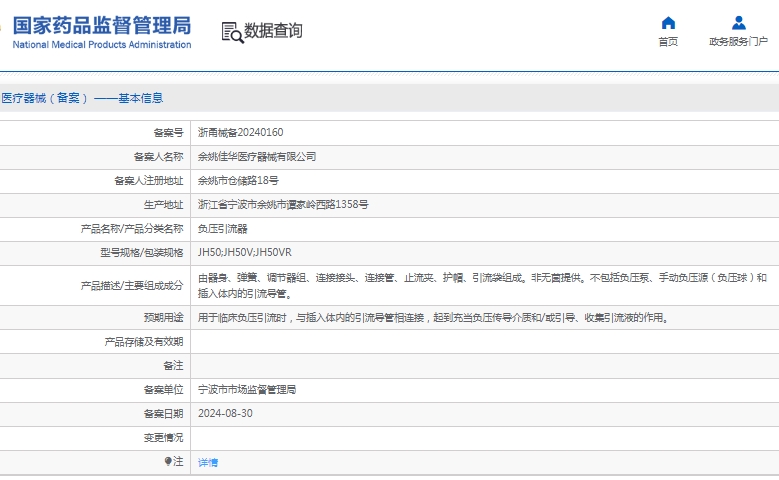Select filing date 2024-08-30
This screenshot has width=779, height=480.
(225, 413)
